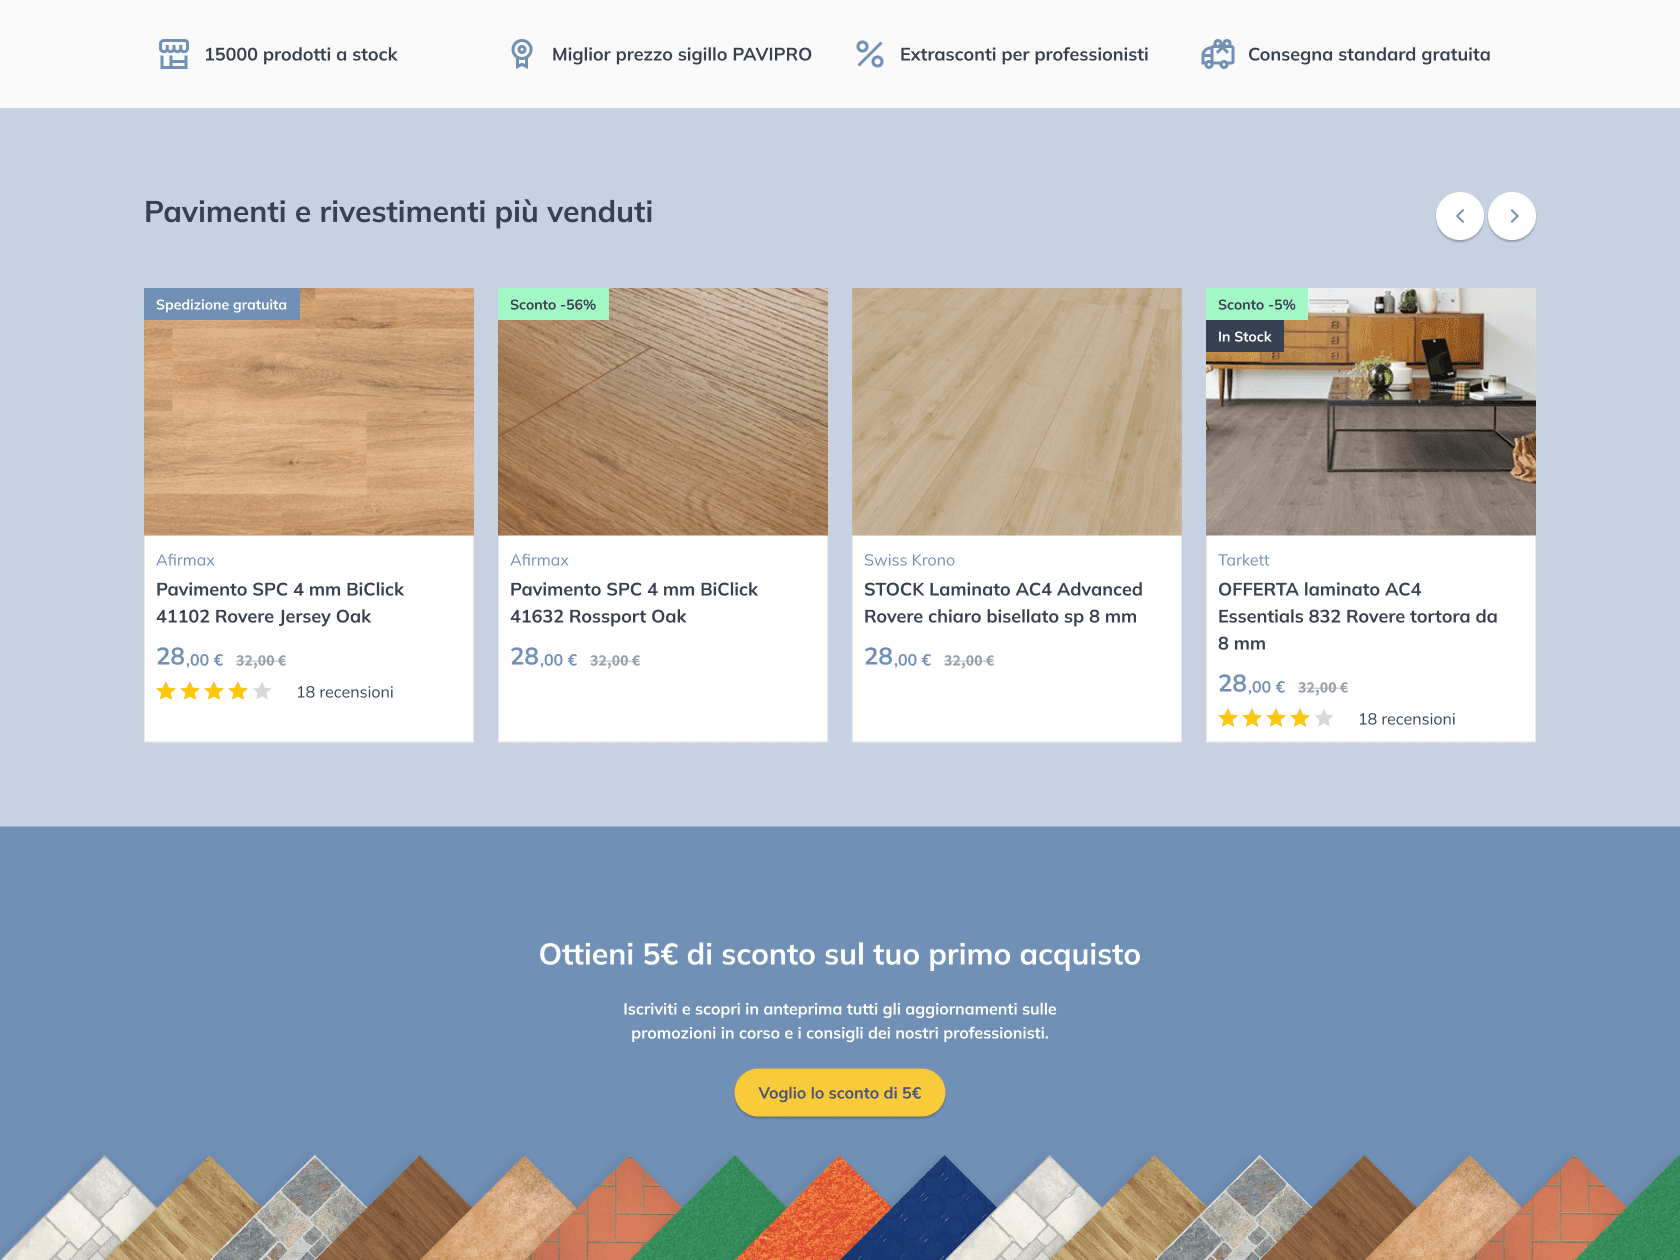Viewport: 1680px width, 1260px height.
Task: Click the PAVIPRO seal badge icon
Action: click(521, 54)
